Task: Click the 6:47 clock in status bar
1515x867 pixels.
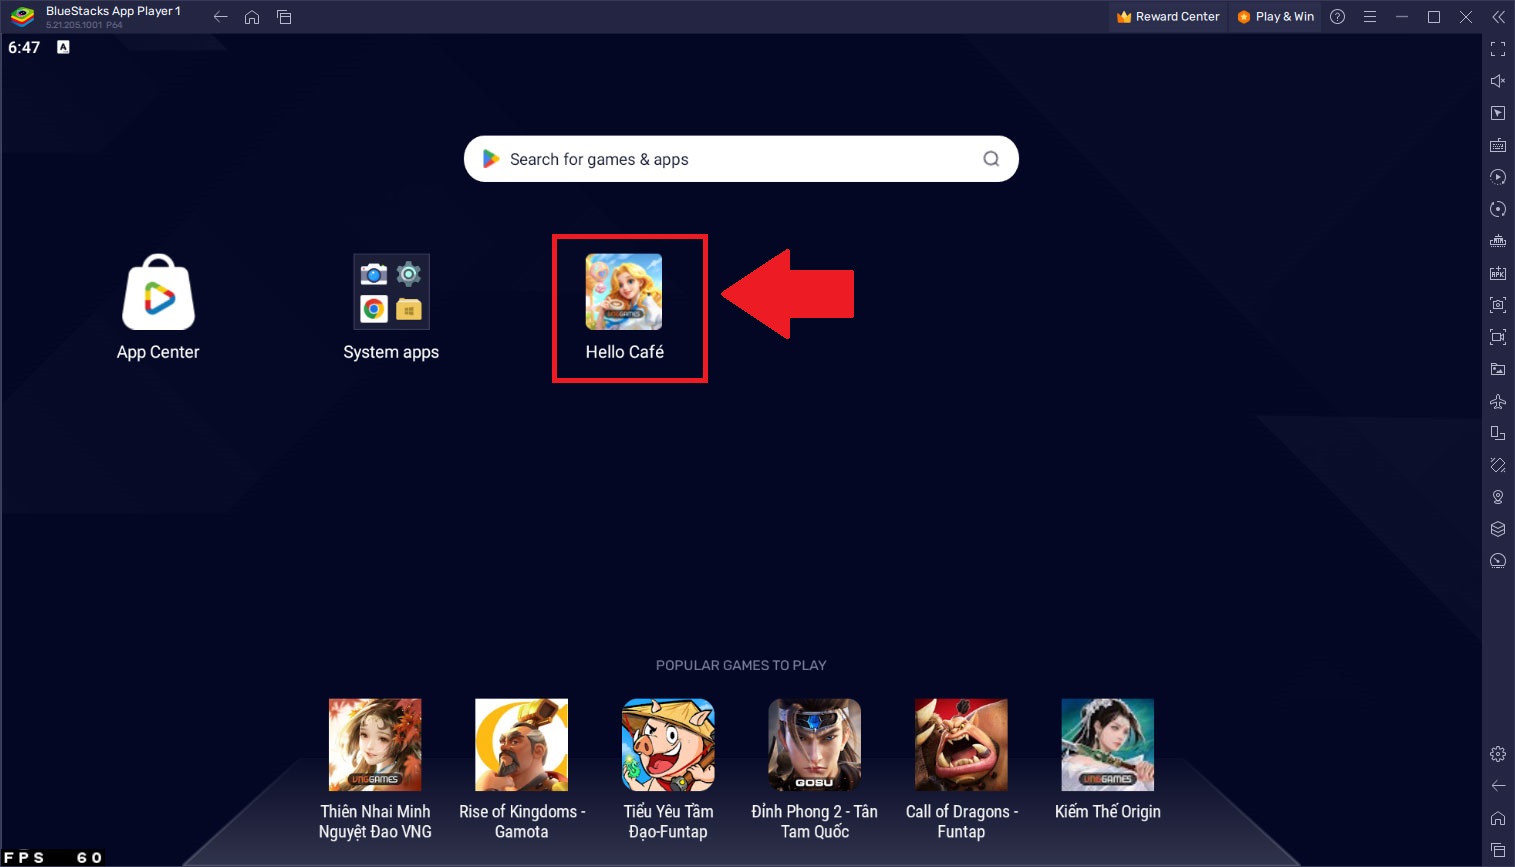Action: (24, 47)
